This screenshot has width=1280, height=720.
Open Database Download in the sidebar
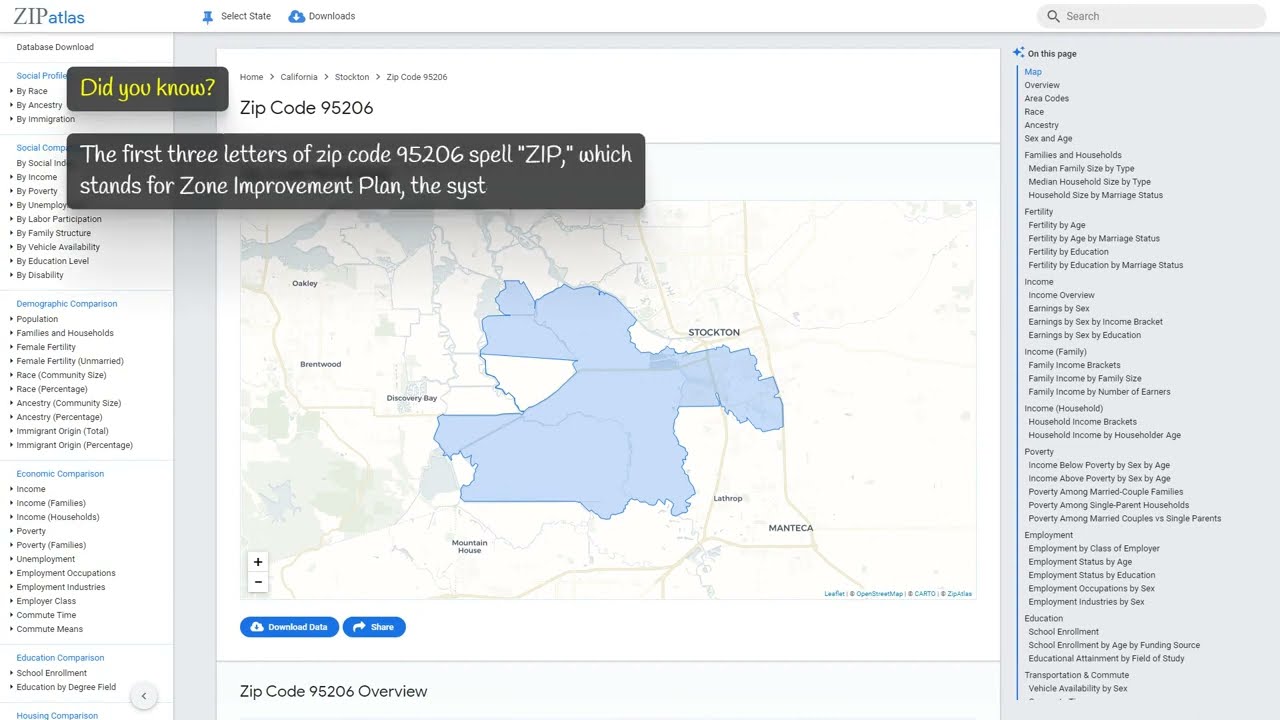point(55,47)
